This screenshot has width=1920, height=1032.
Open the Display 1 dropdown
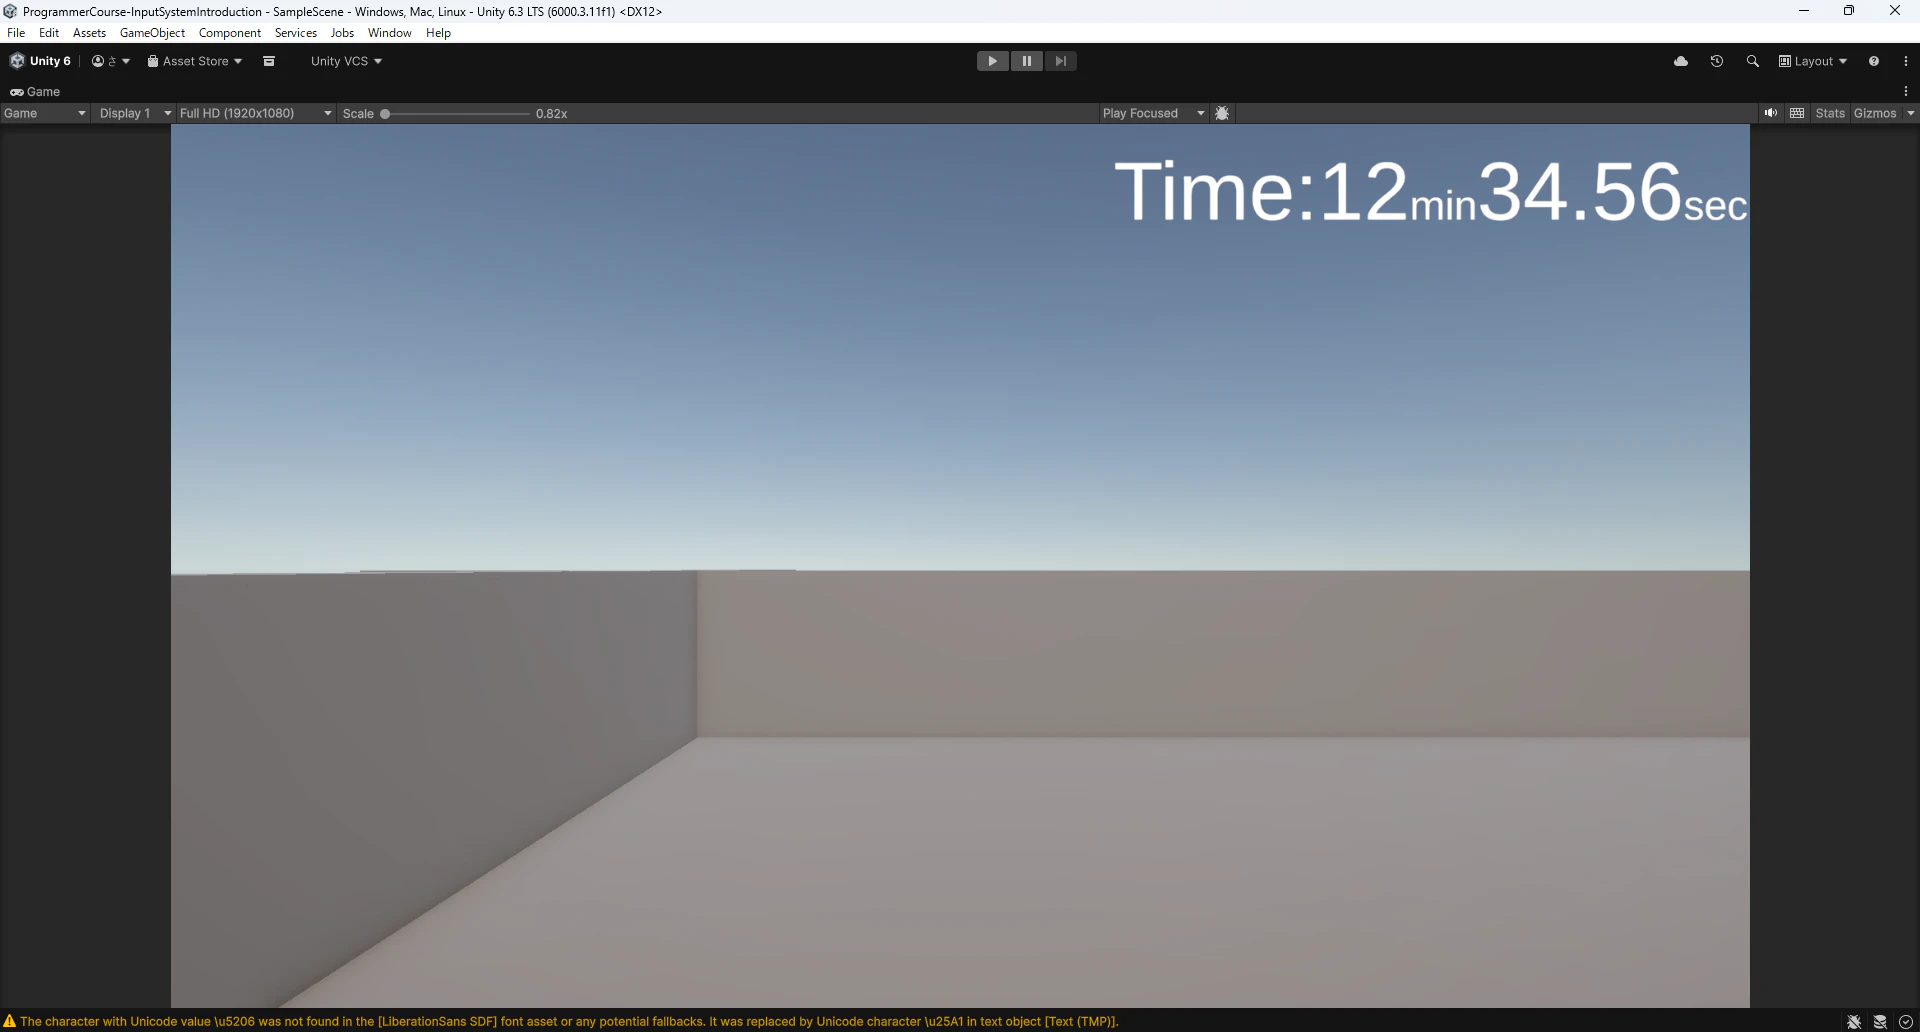click(x=135, y=113)
